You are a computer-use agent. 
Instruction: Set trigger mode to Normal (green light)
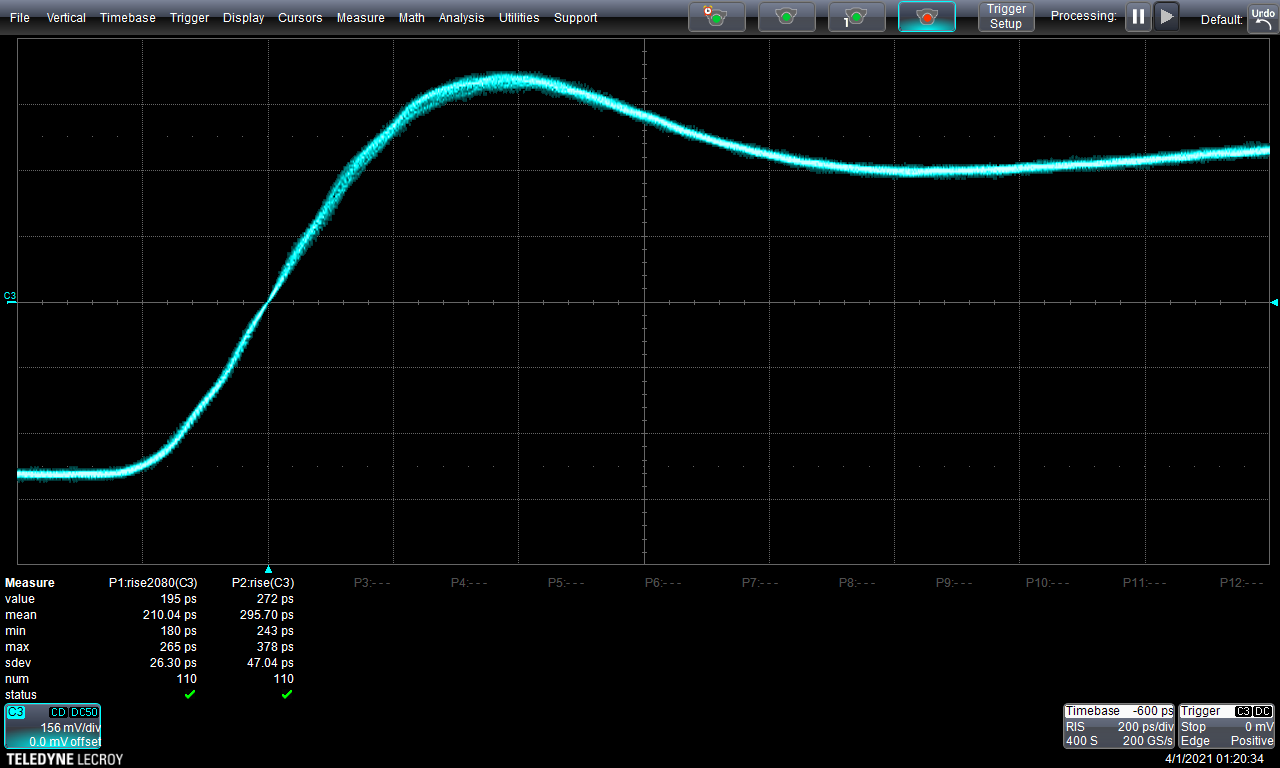point(787,16)
